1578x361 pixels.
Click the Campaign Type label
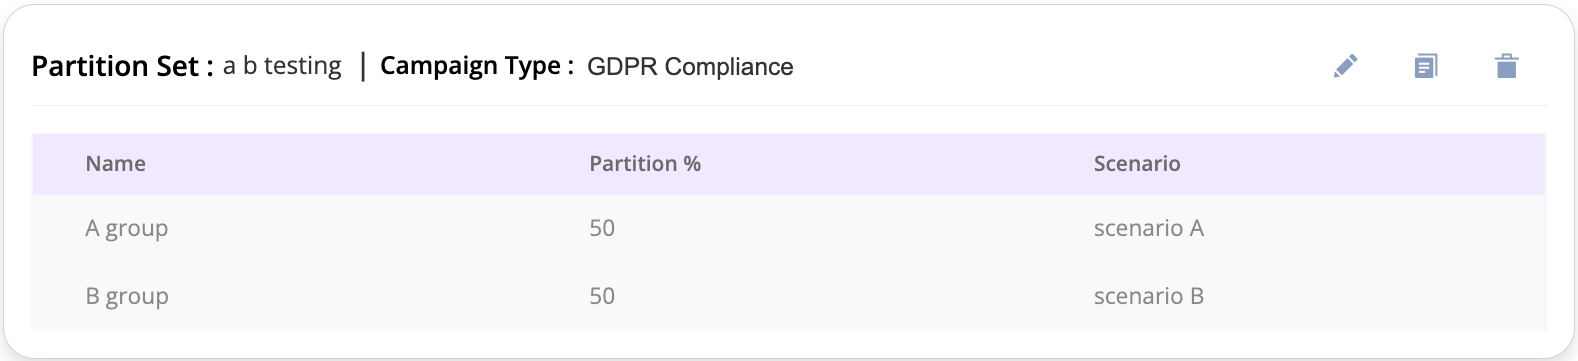coord(477,66)
